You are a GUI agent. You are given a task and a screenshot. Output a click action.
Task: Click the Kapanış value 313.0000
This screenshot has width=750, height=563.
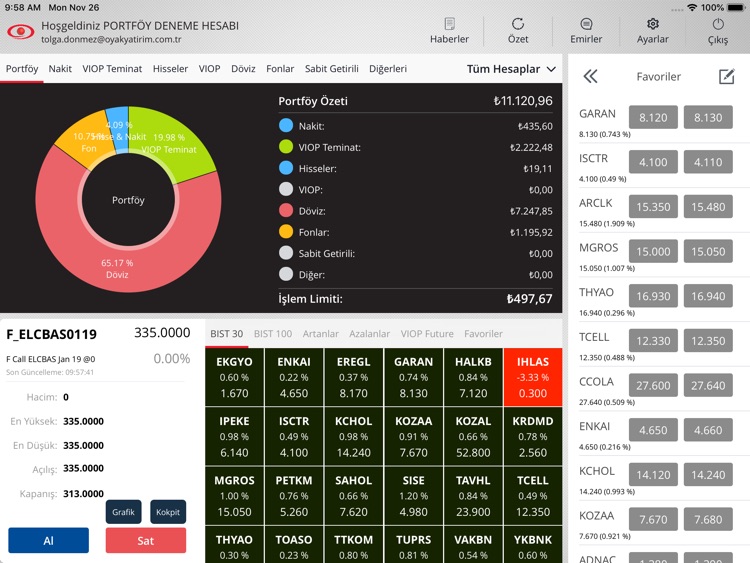pyautogui.click(x=83, y=494)
